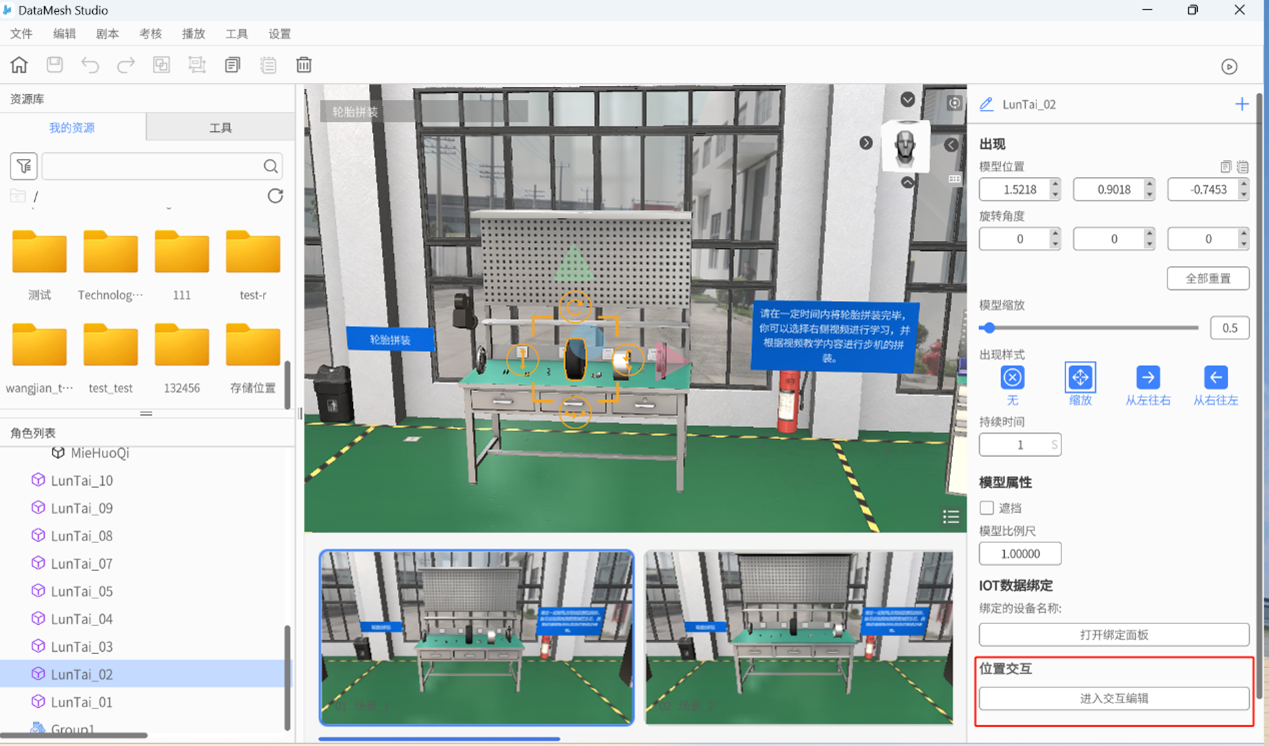The height and width of the screenshot is (746, 1269).
Task: Click the second scene thumbnail below the viewport
Action: (x=799, y=637)
